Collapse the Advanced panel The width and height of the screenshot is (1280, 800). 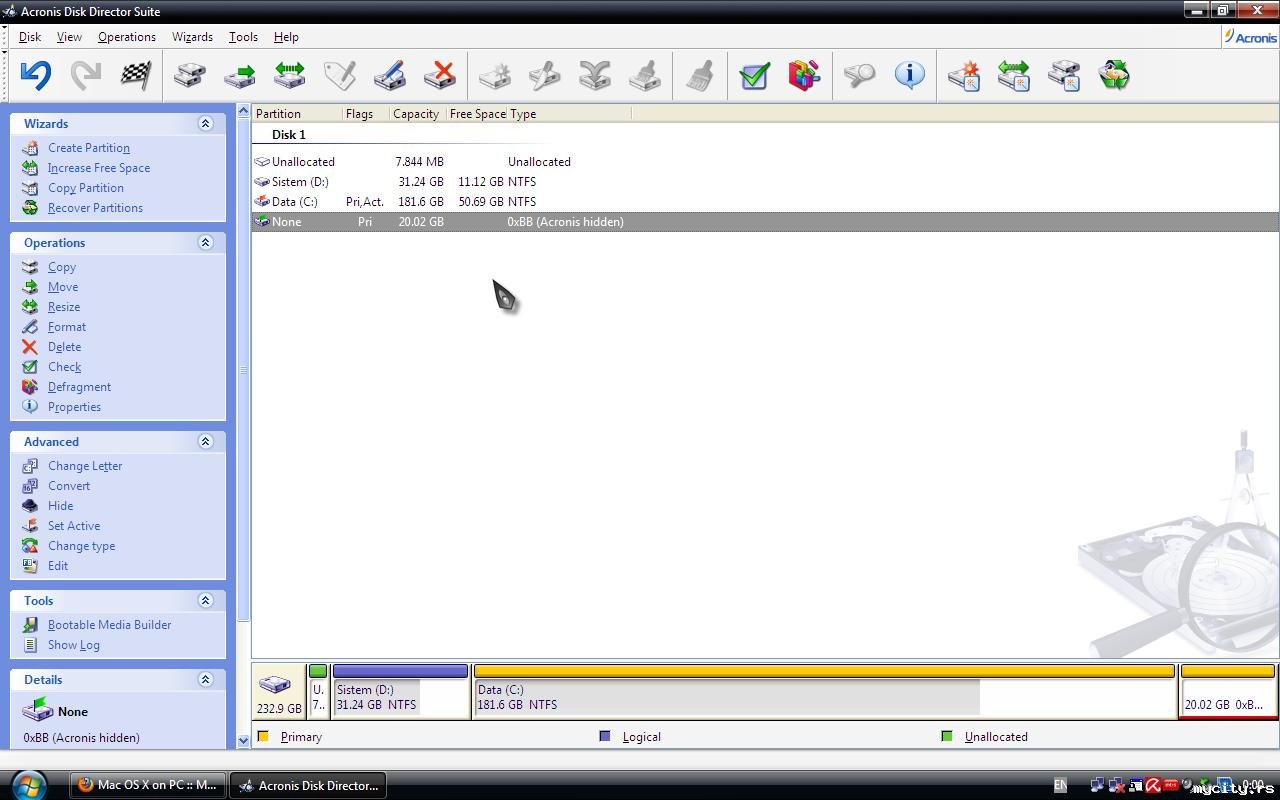(x=206, y=442)
